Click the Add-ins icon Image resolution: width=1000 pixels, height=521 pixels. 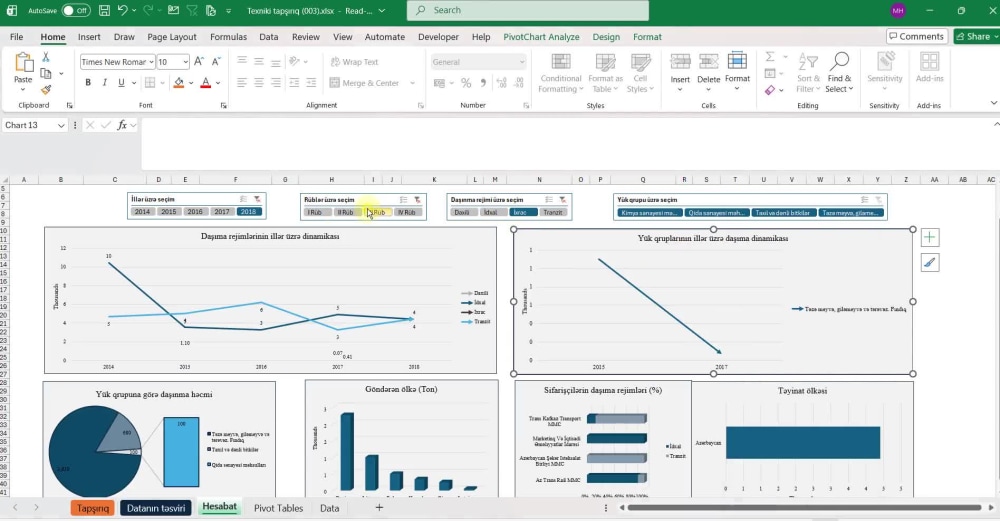(929, 62)
